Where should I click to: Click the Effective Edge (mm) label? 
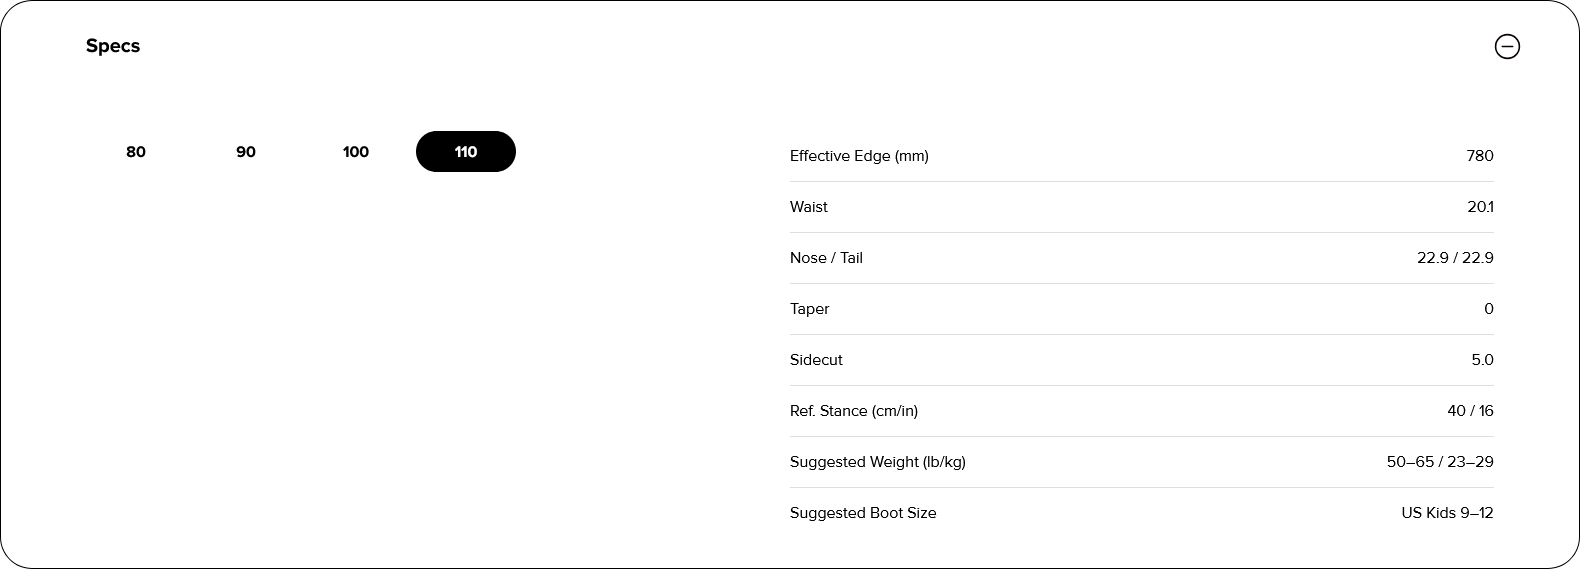pos(859,156)
